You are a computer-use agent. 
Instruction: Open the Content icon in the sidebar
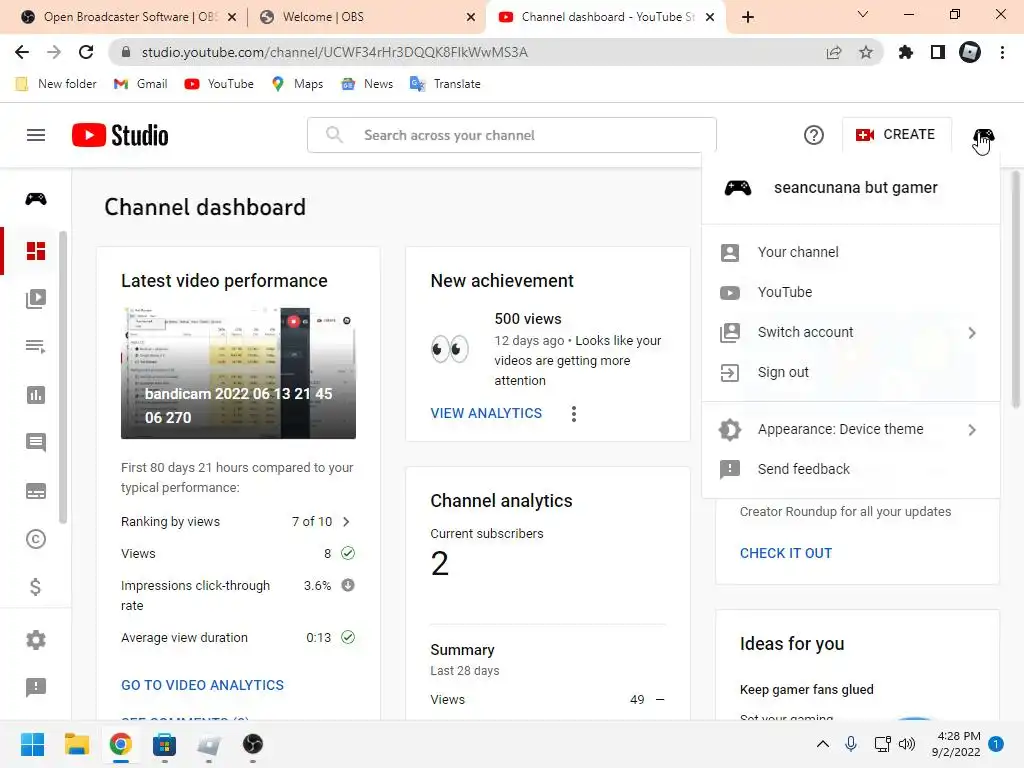pyautogui.click(x=36, y=298)
